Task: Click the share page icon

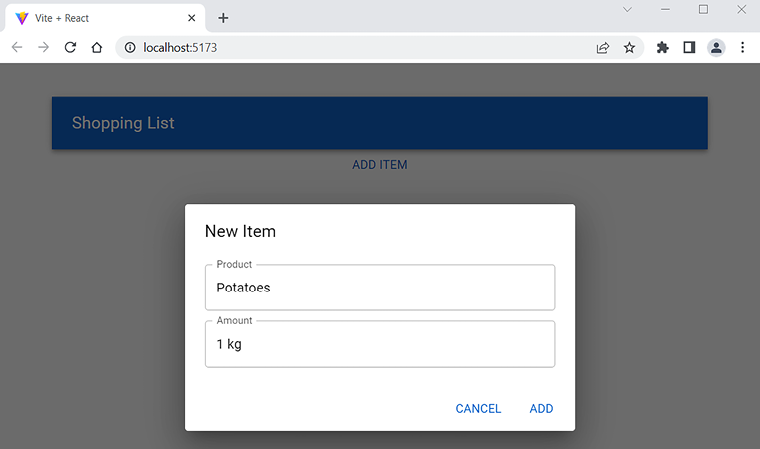Action: (x=603, y=47)
